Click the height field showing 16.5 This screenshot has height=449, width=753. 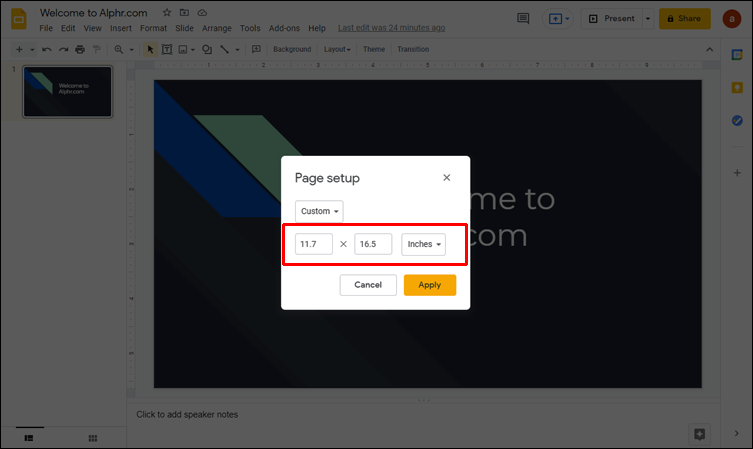pos(373,244)
